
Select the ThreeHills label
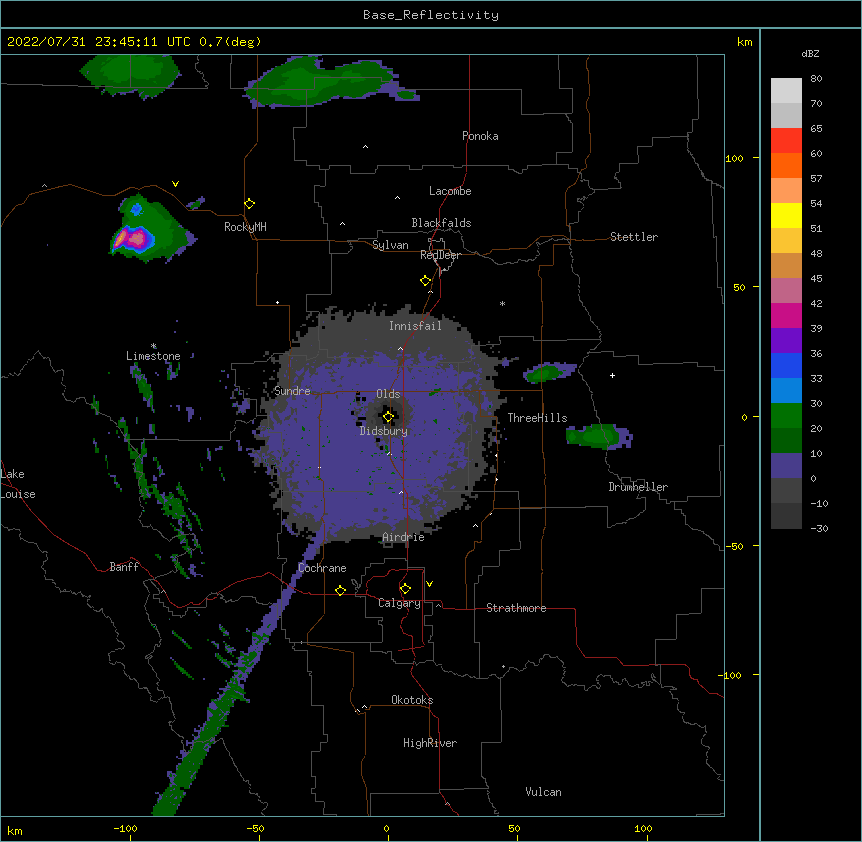pos(537,418)
